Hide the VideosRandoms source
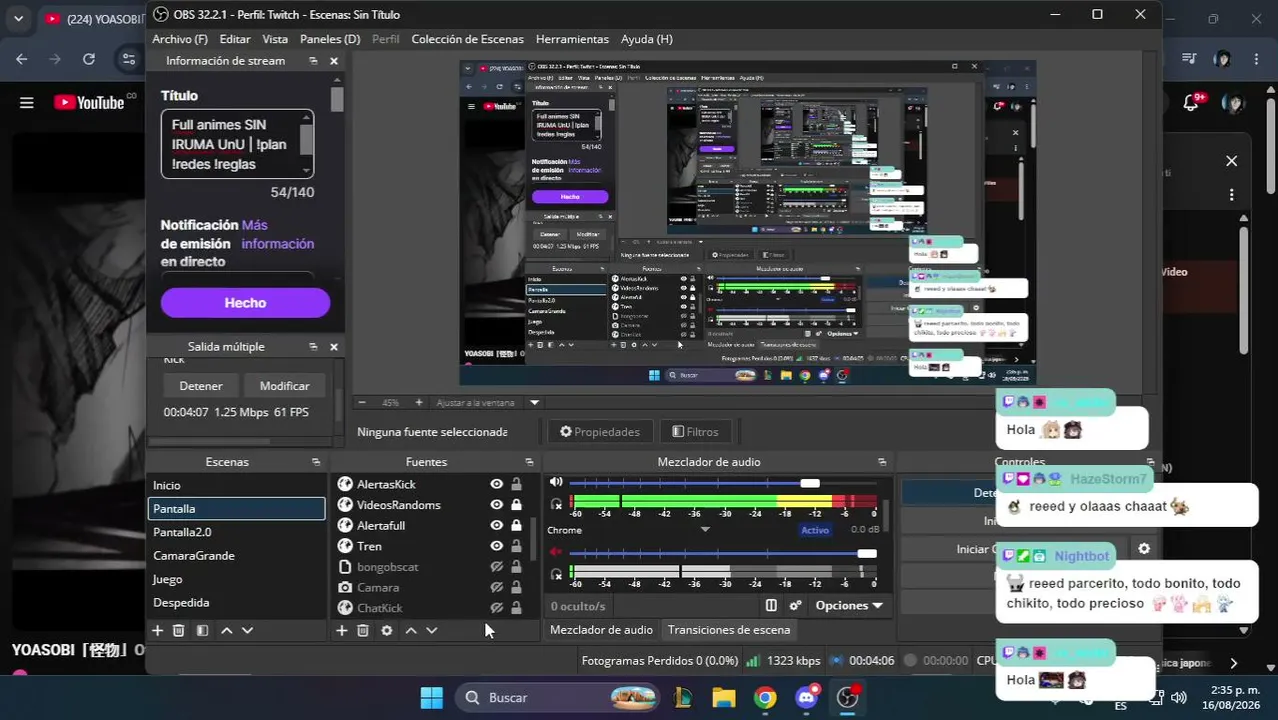The width and height of the screenshot is (1278, 720). tap(496, 505)
